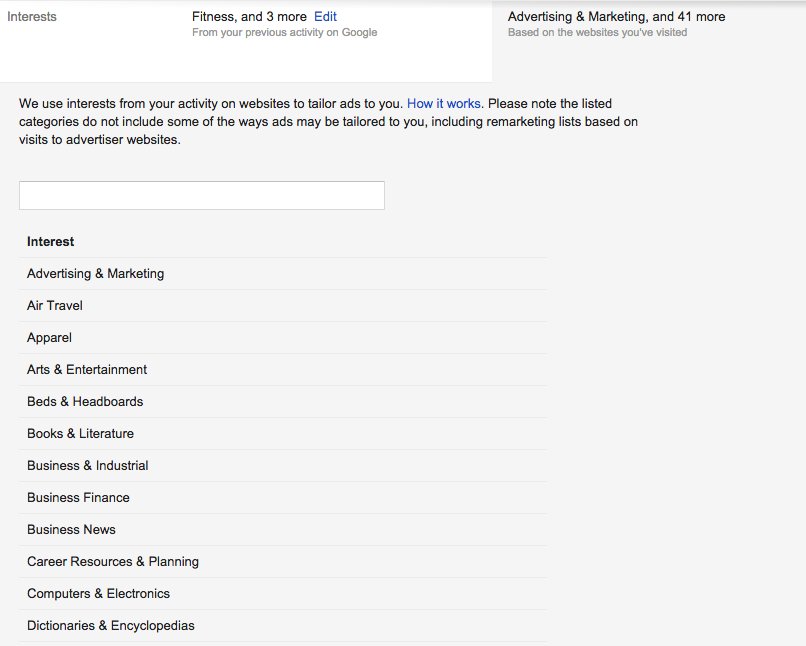Select Career Resources & Planning interest
This screenshot has width=806, height=646.
pos(113,562)
